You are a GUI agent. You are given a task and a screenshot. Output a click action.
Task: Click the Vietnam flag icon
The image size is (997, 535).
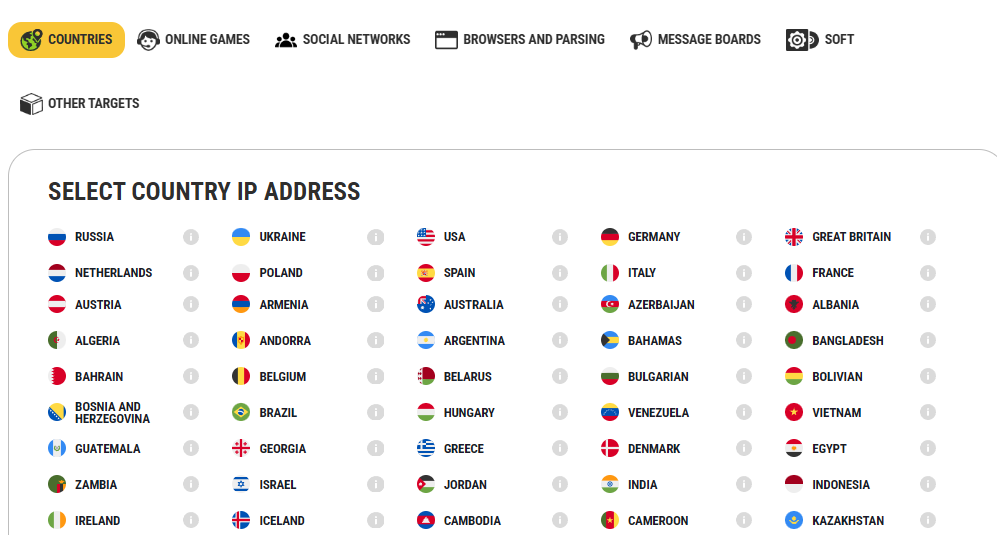(x=794, y=413)
